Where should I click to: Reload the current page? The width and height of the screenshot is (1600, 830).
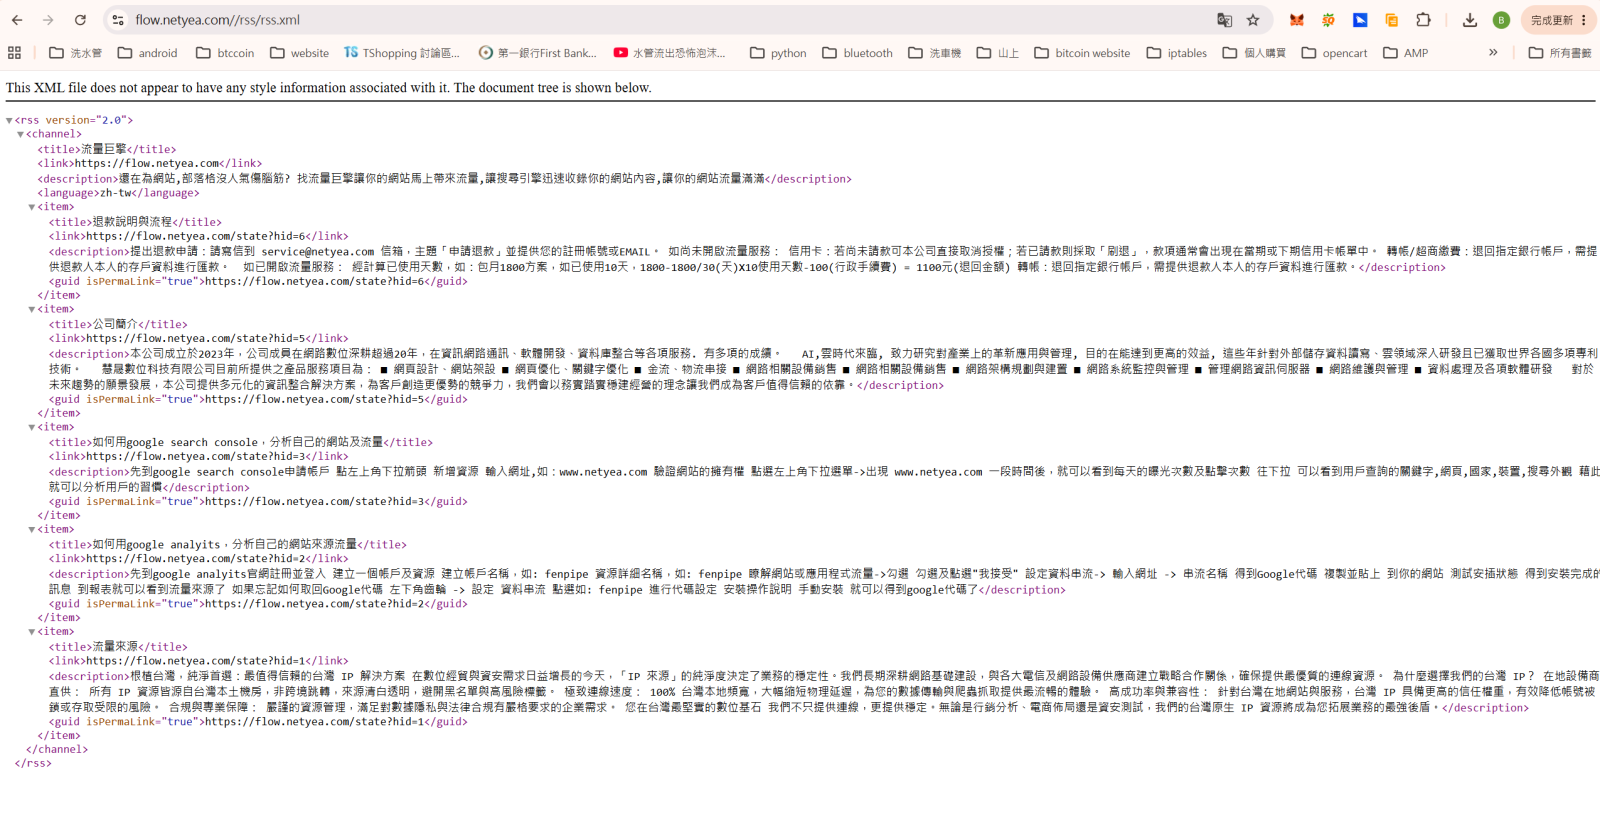coord(80,20)
